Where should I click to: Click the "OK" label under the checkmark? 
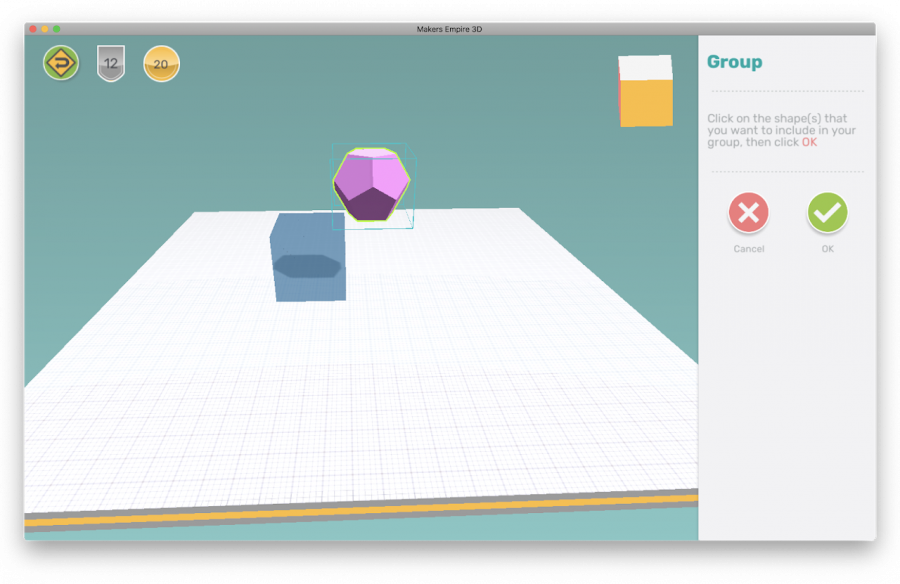[827, 249]
